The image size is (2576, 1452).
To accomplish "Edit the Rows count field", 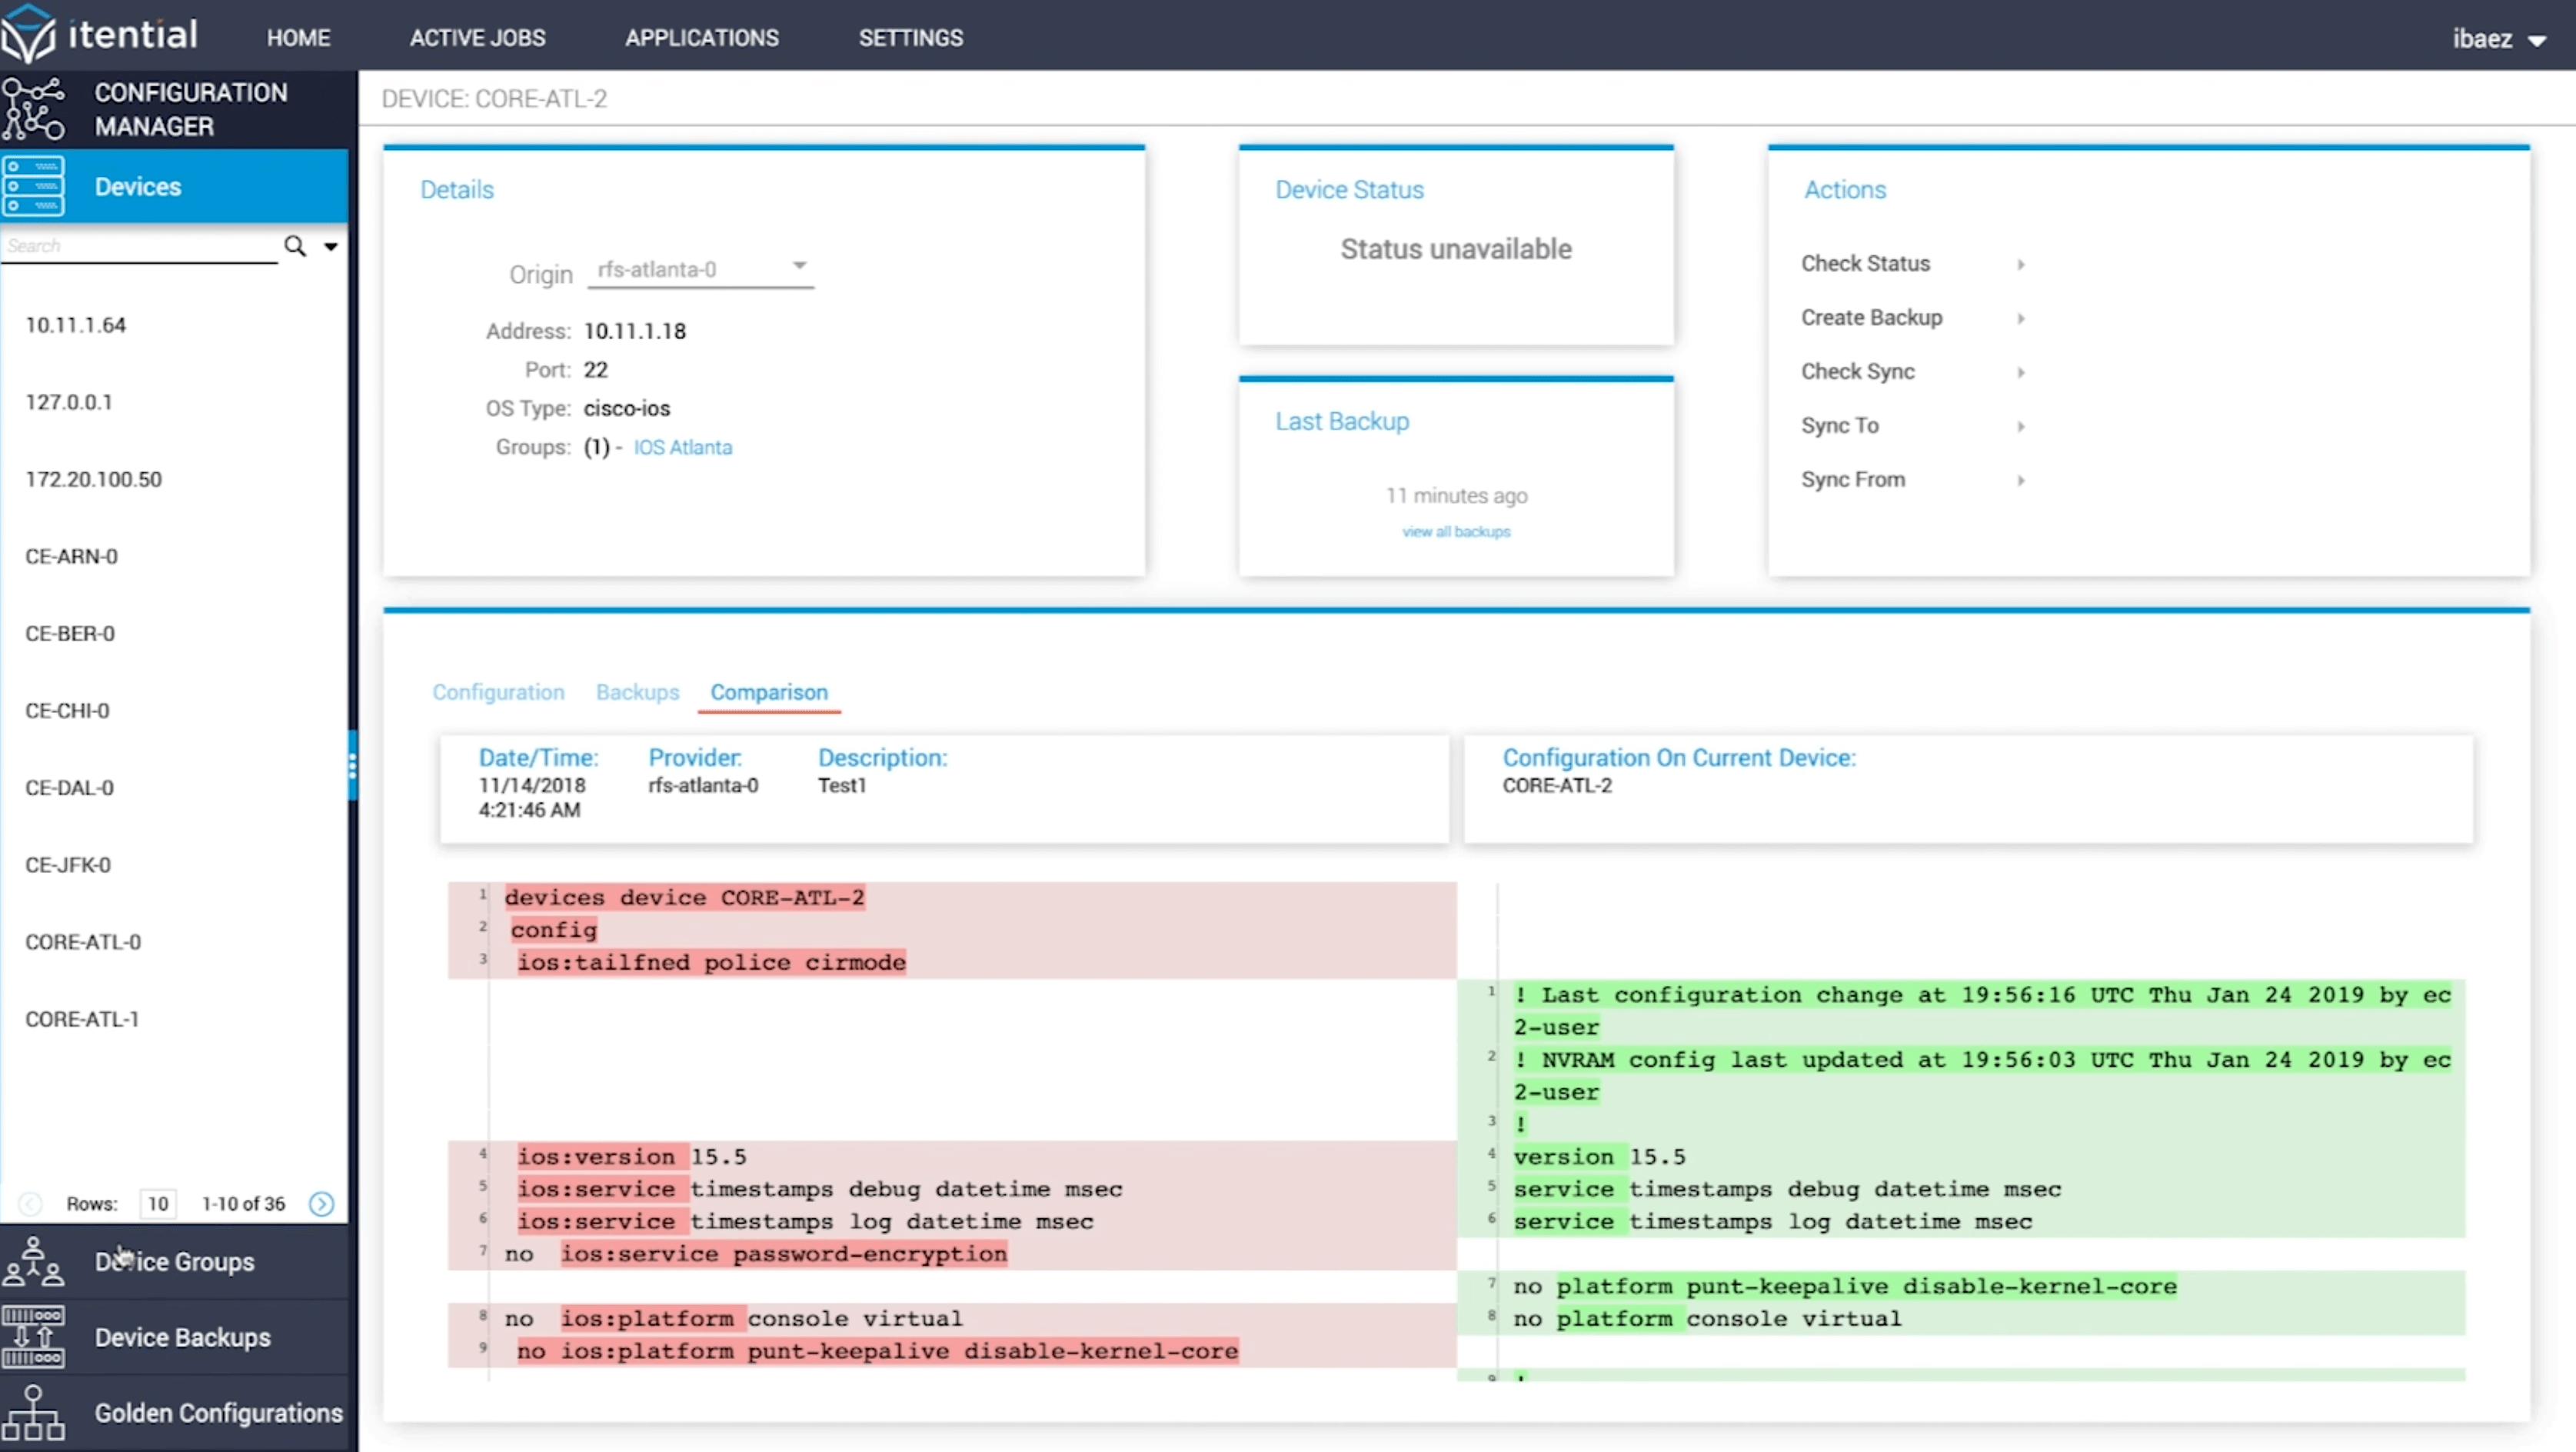I will [x=158, y=1204].
